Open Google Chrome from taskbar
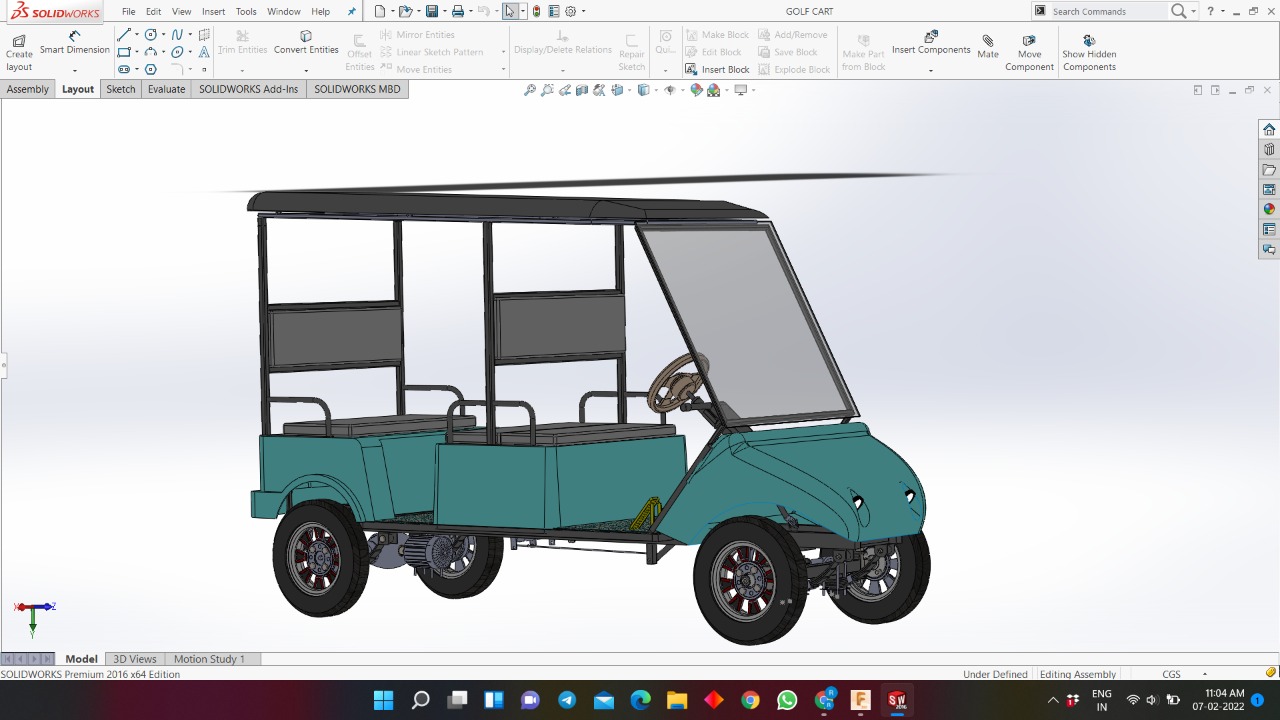Screen dimensions: 1280x720 (x=750, y=700)
